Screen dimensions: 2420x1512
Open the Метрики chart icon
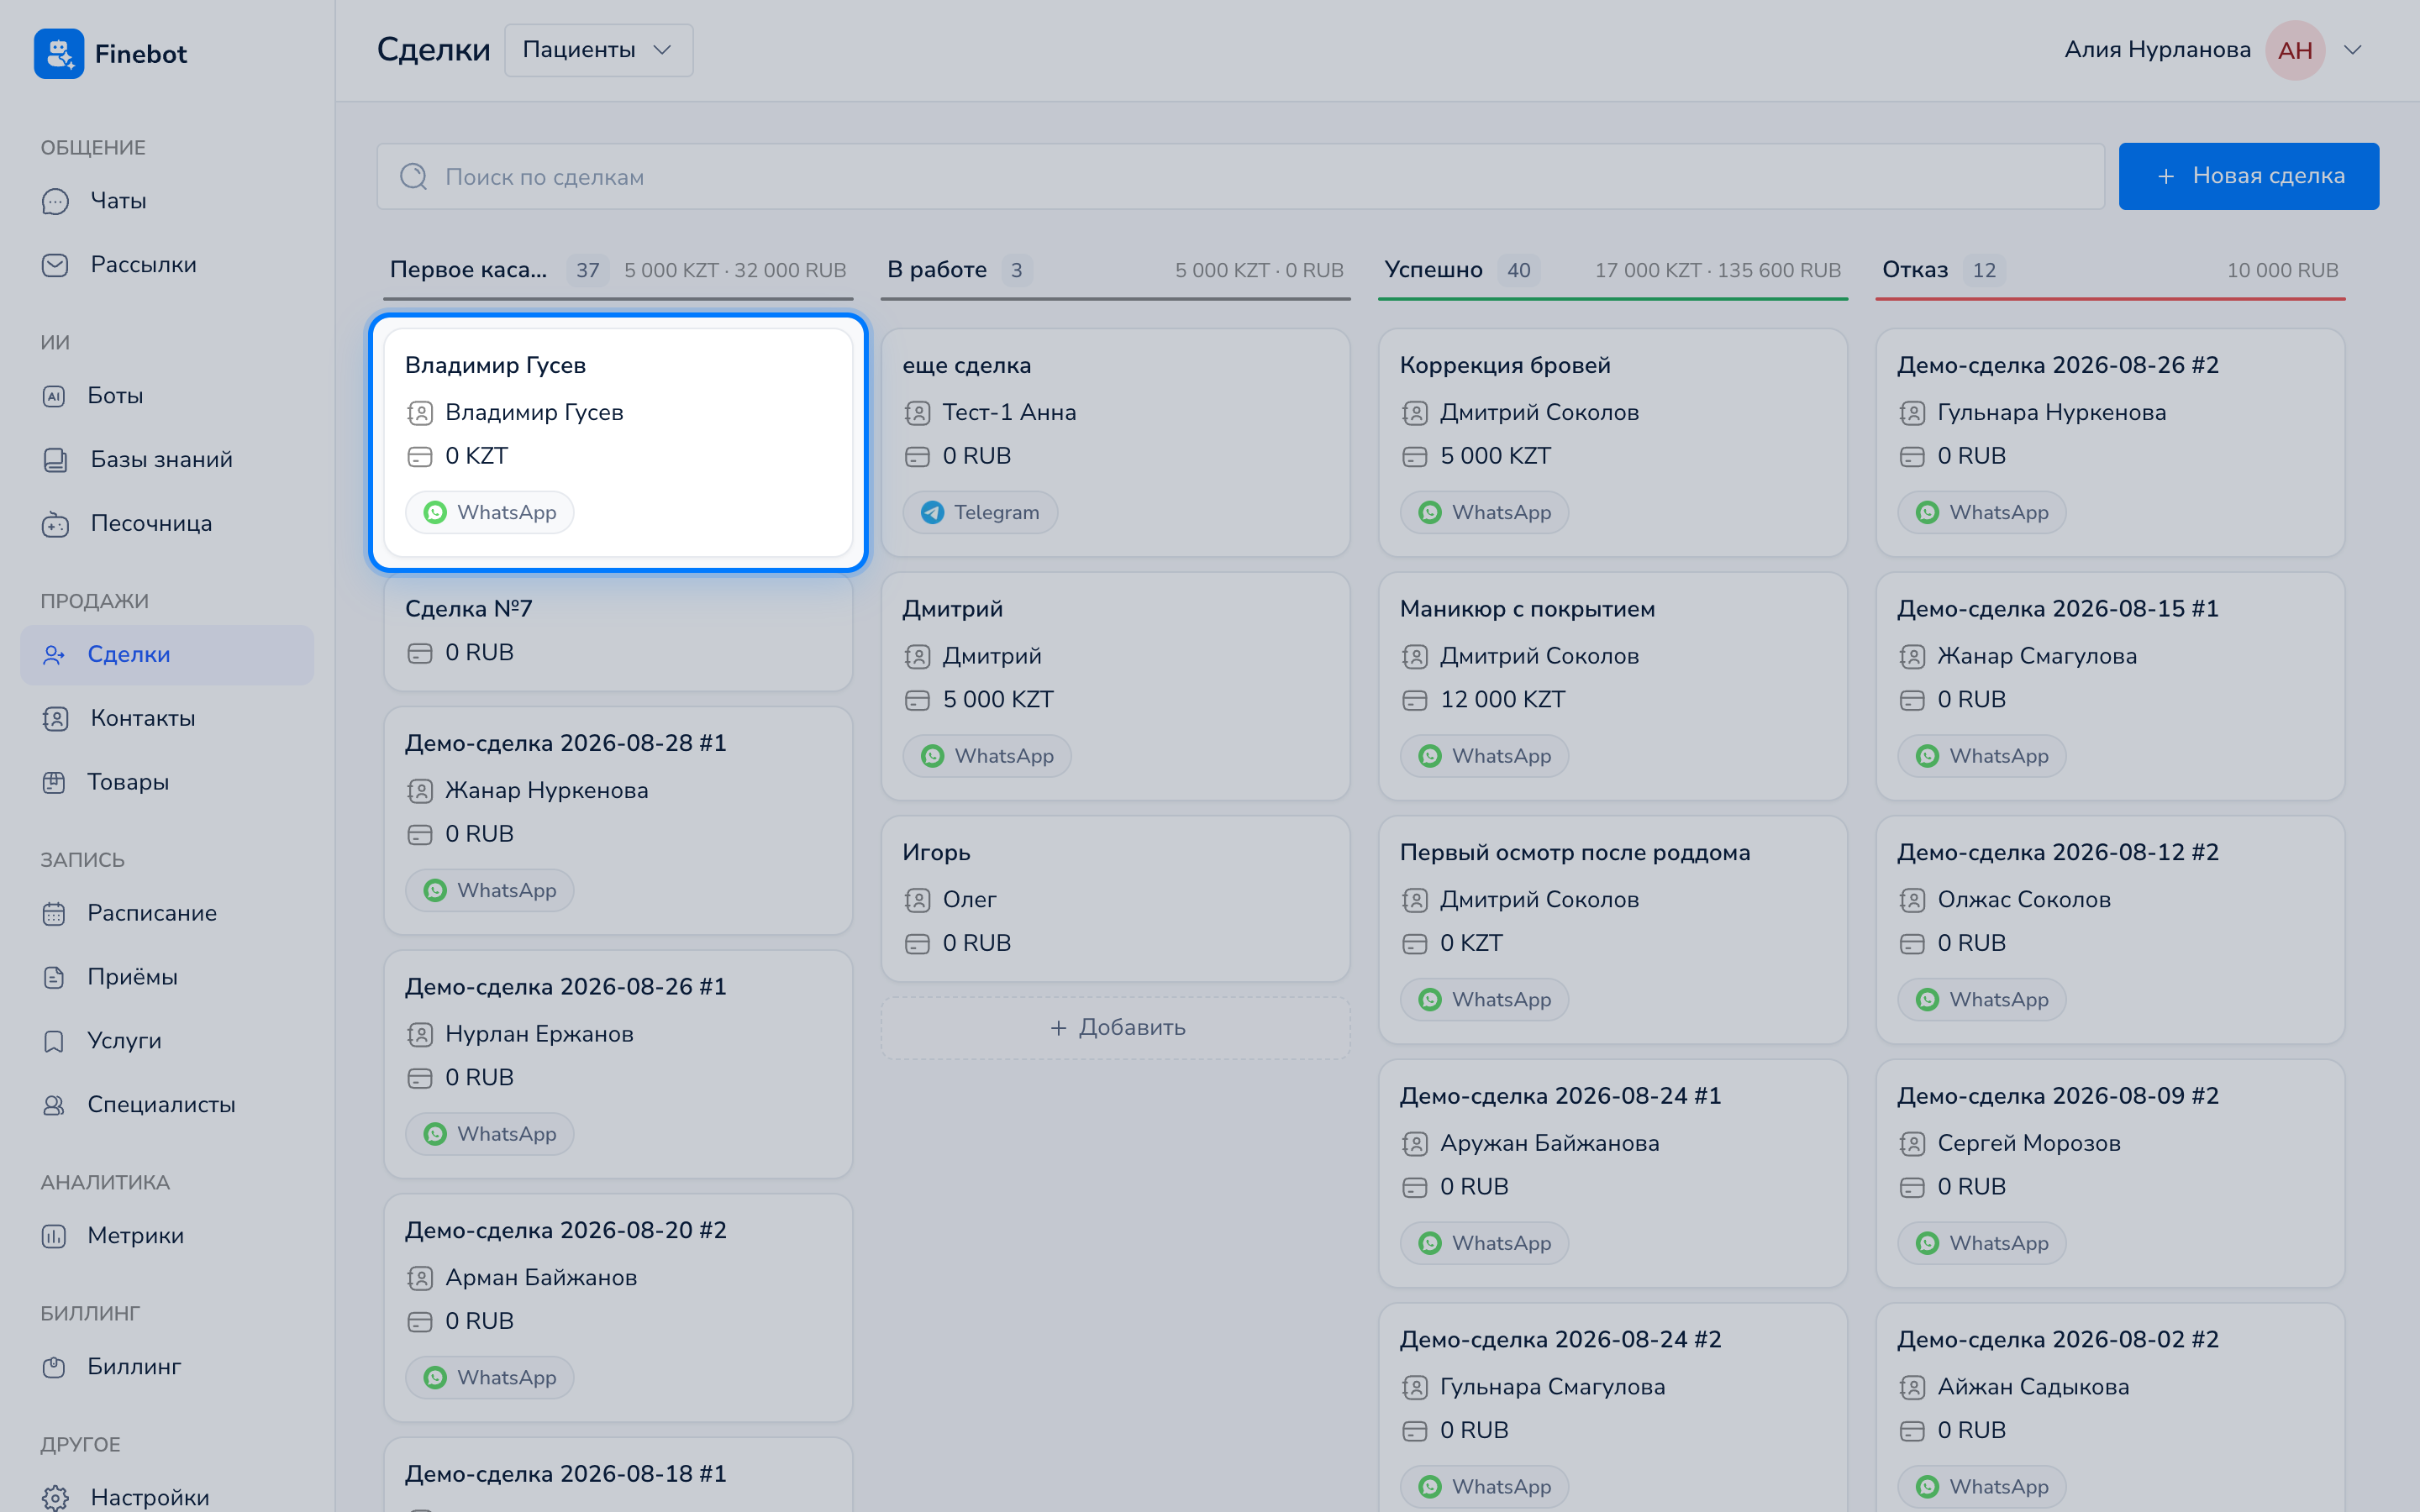click(54, 1236)
